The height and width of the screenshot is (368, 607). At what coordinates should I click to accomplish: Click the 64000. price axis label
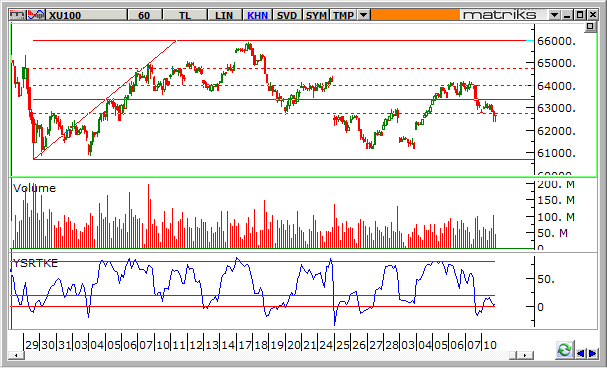tap(556, 86)
